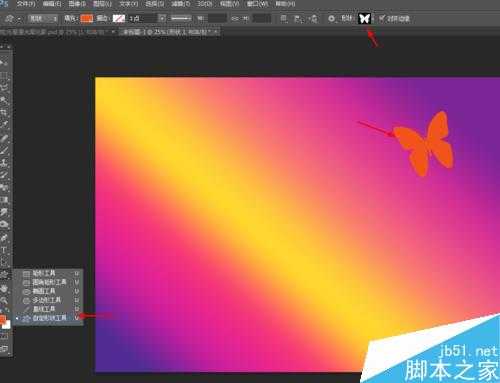
Task: Choose 自定形状工具 in the shape flyout
Action: tap(49, 318)
